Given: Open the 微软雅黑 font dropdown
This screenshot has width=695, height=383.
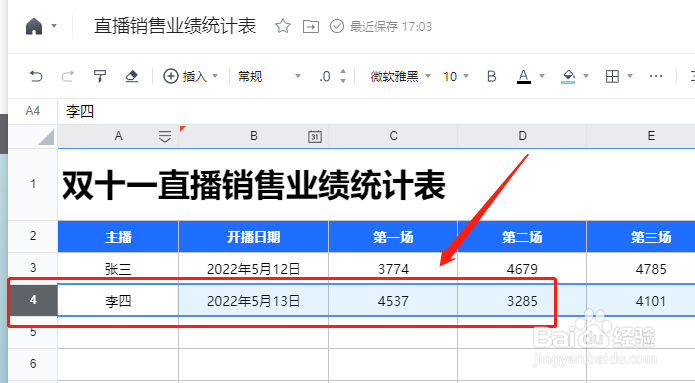Looking at the screenshot, I should [x=400, y=76].
